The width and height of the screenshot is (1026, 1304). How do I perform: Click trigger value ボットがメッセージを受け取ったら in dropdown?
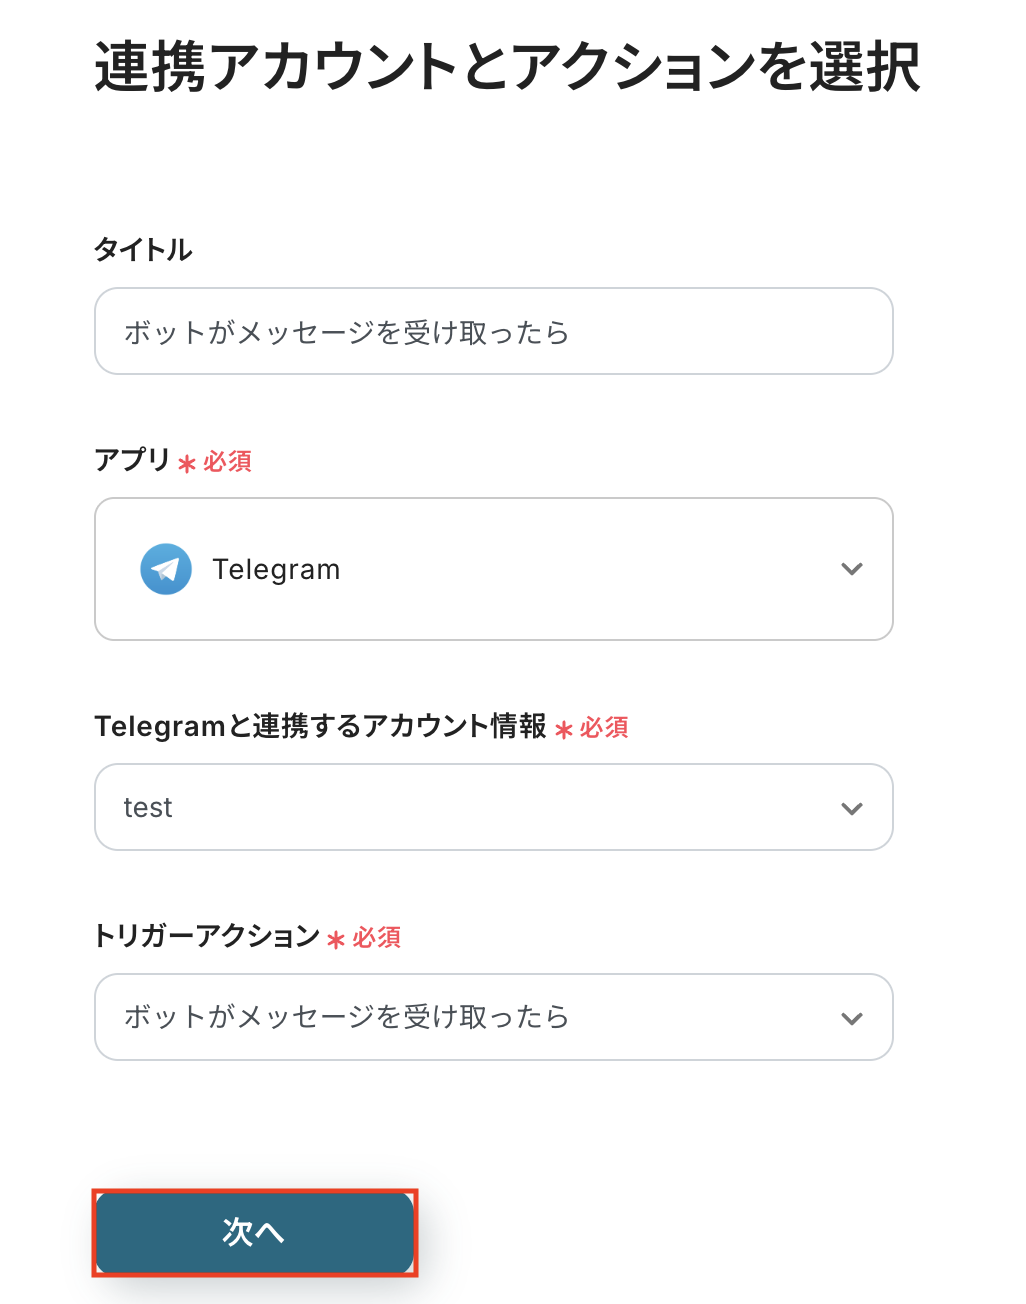pyautogui.click(x=346, y=1017)
